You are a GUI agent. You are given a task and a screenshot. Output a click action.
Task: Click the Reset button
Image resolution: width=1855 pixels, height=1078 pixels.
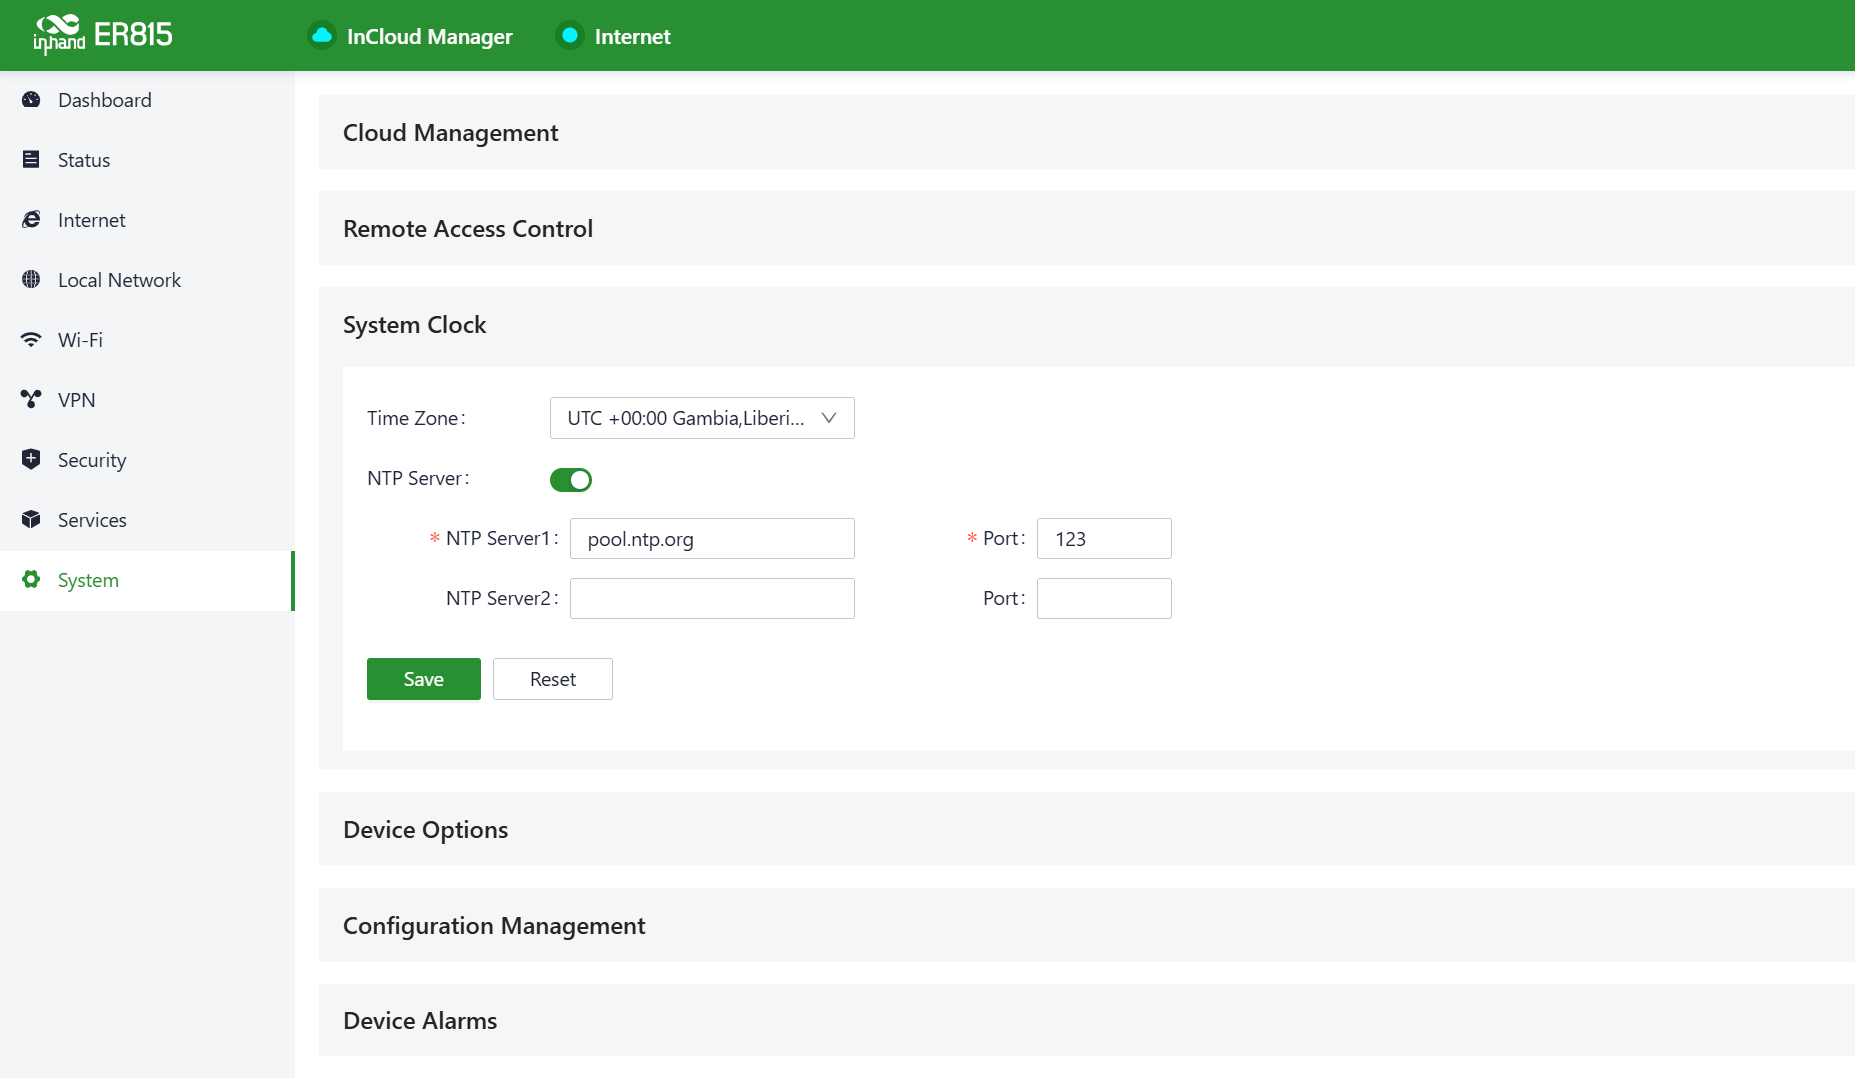(x=552, y=679)
